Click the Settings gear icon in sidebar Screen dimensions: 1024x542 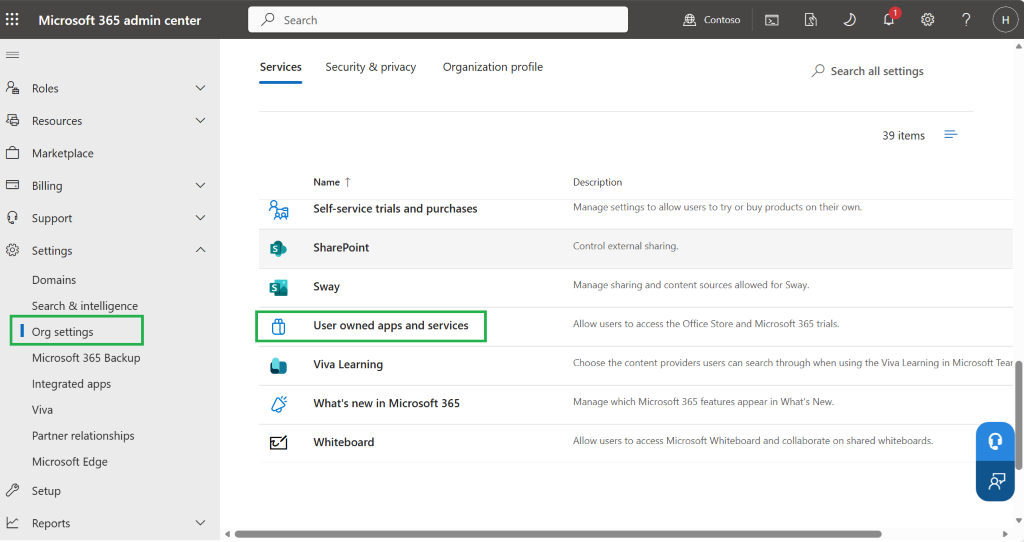click(x=12, y=250)
